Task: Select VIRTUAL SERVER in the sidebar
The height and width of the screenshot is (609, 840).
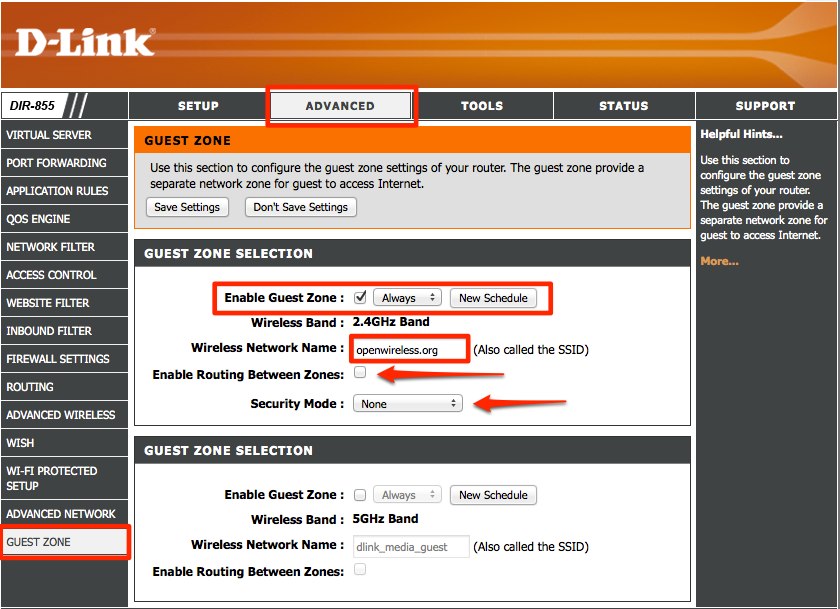Action: [x=64, y=135]
